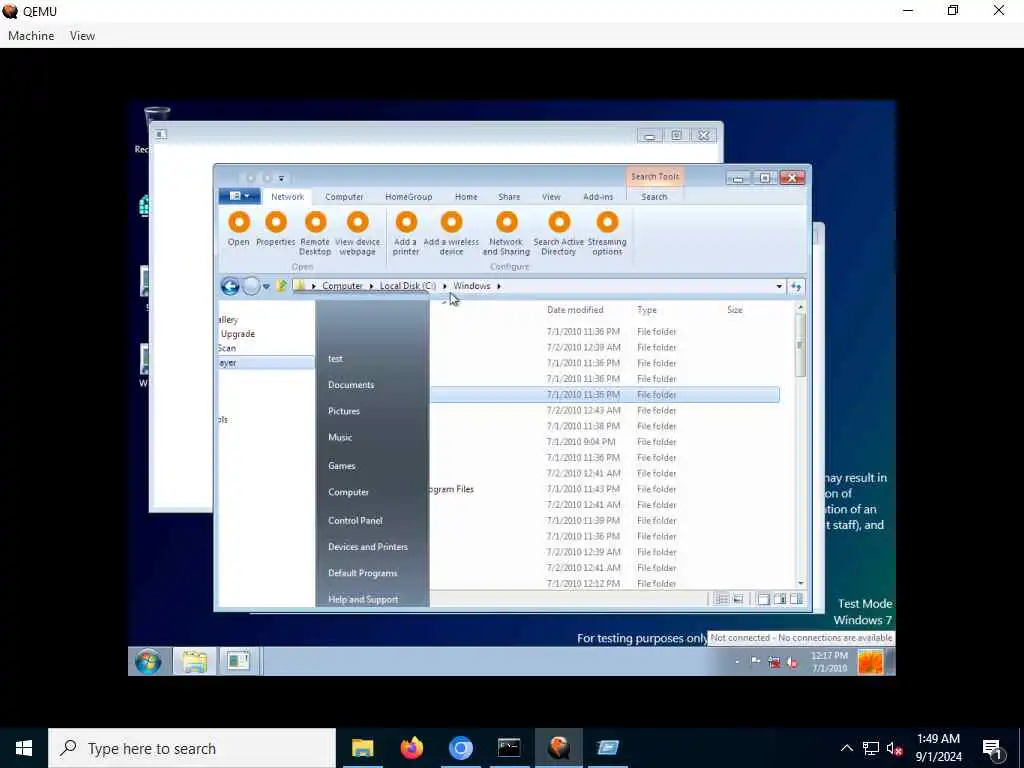Open the recent locations dropdown arrow
Image resolution: width=1024 pixels, height=768 pixels.
266,286
